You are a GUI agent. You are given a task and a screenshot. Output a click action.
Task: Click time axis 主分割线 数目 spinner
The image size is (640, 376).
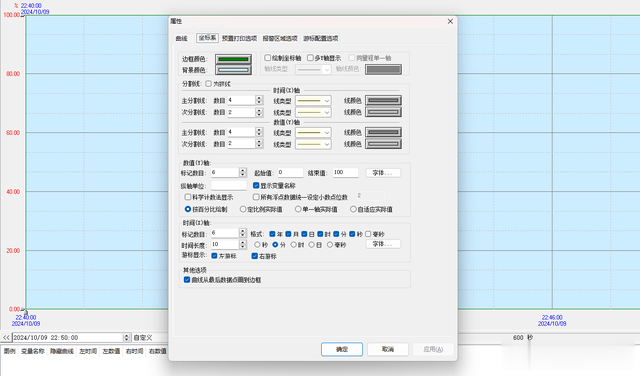[x=259, y=100]
